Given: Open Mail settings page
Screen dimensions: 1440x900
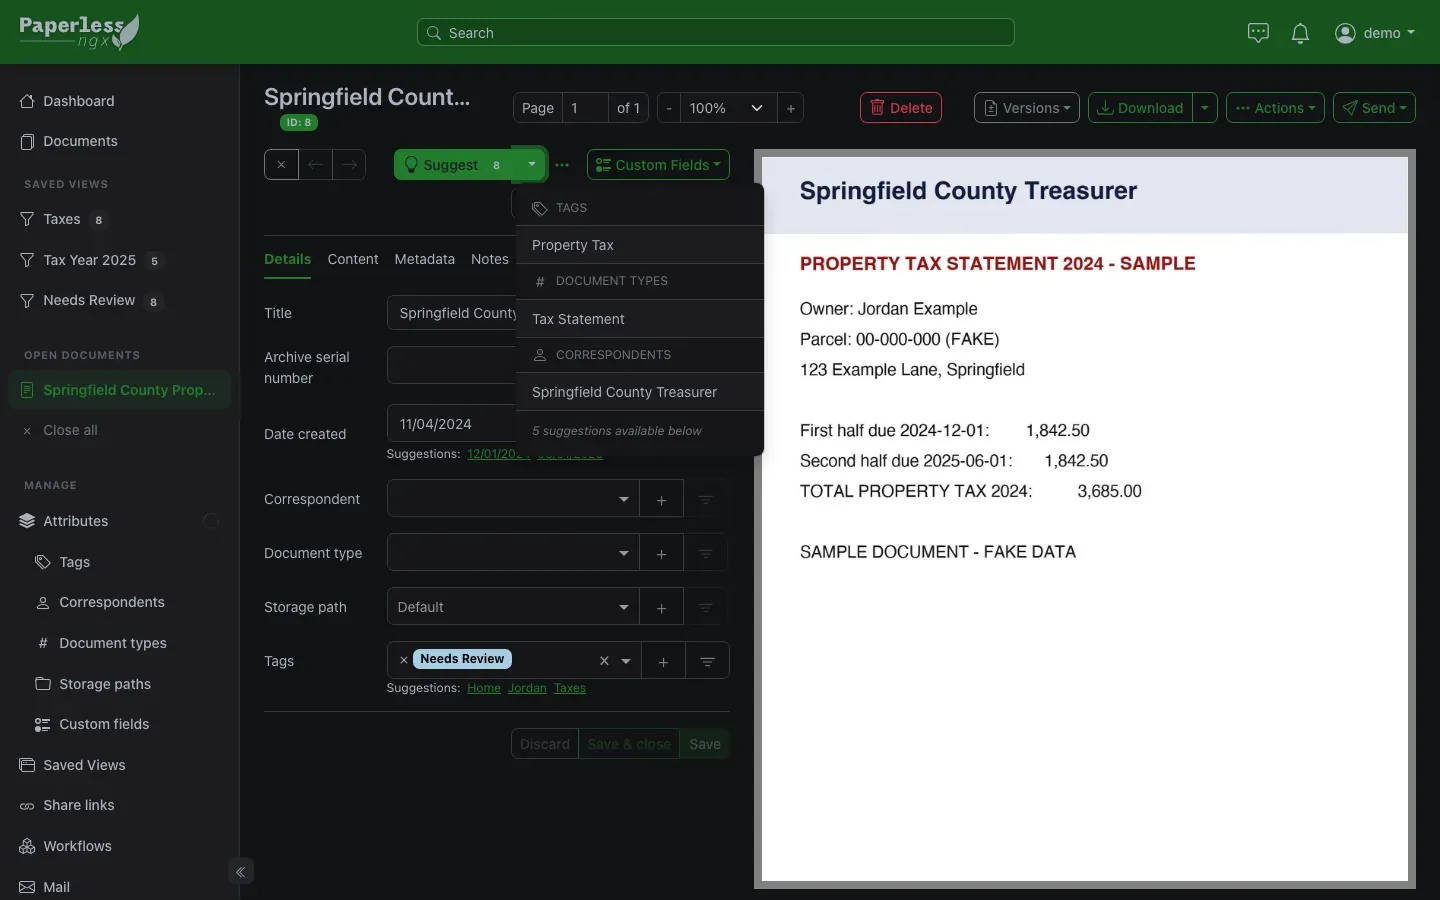Looking at the screenshot, I should click(x=56, y=887).
